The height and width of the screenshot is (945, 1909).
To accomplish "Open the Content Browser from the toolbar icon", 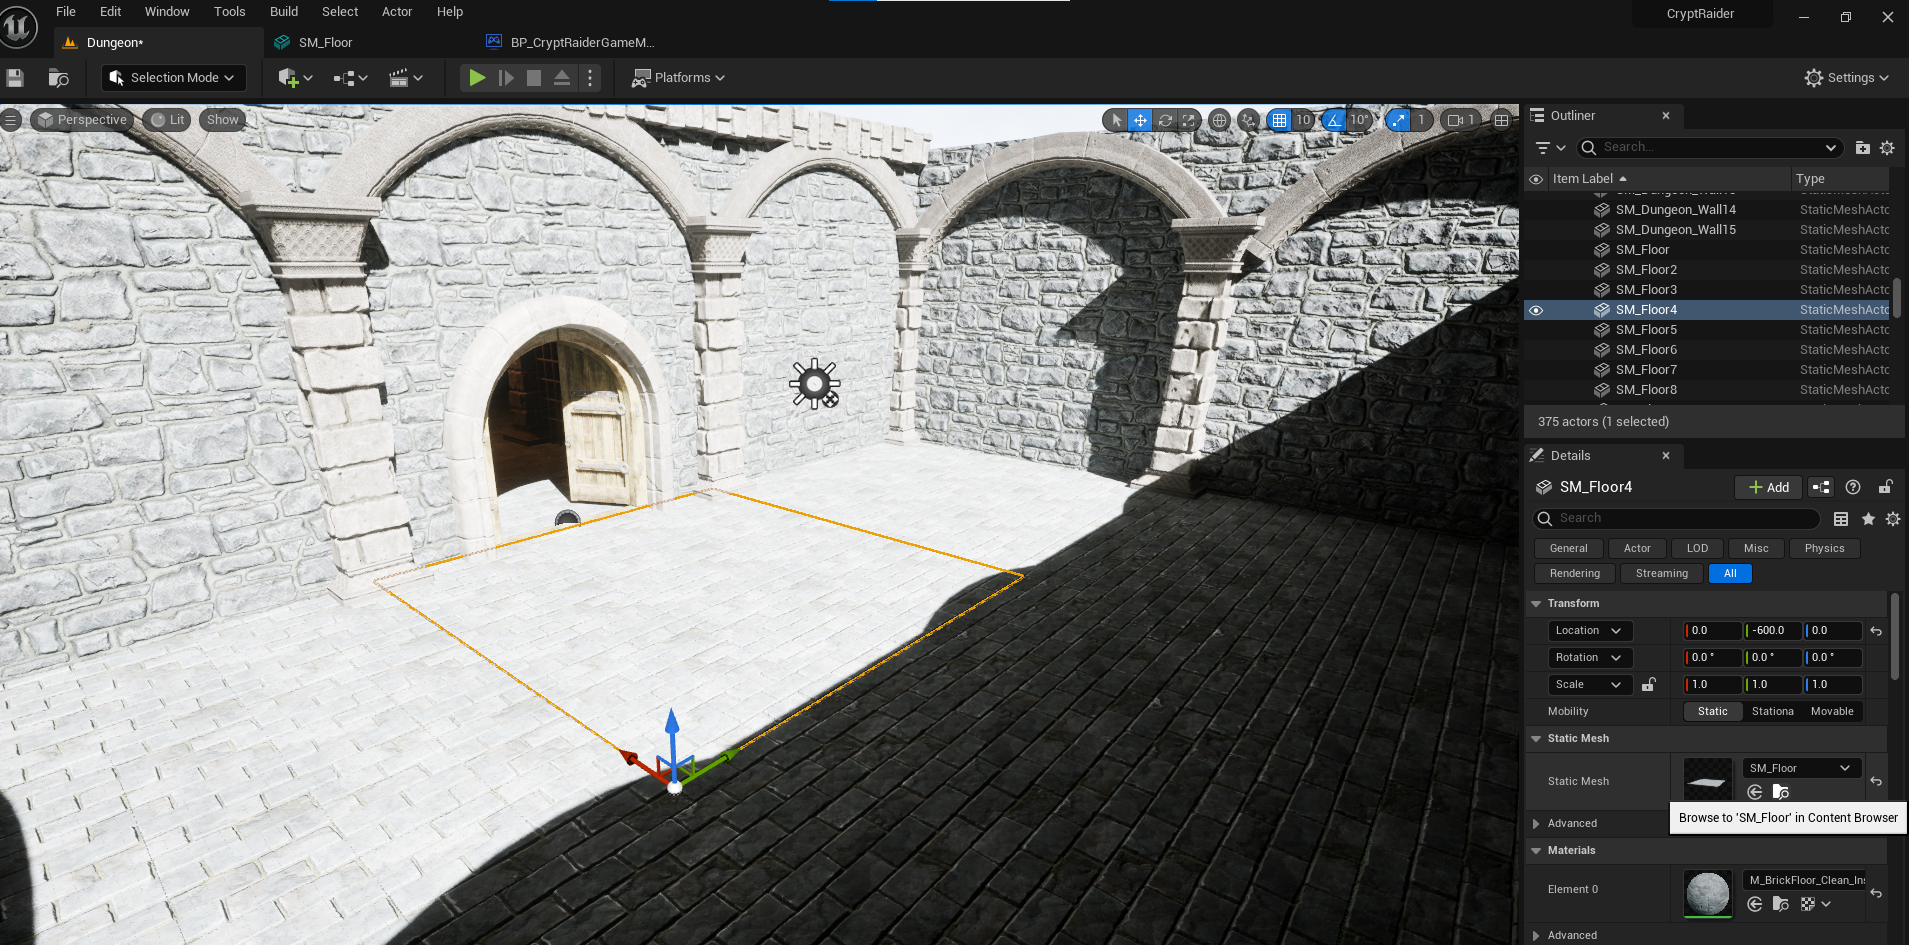I will (x=58, y=78).
